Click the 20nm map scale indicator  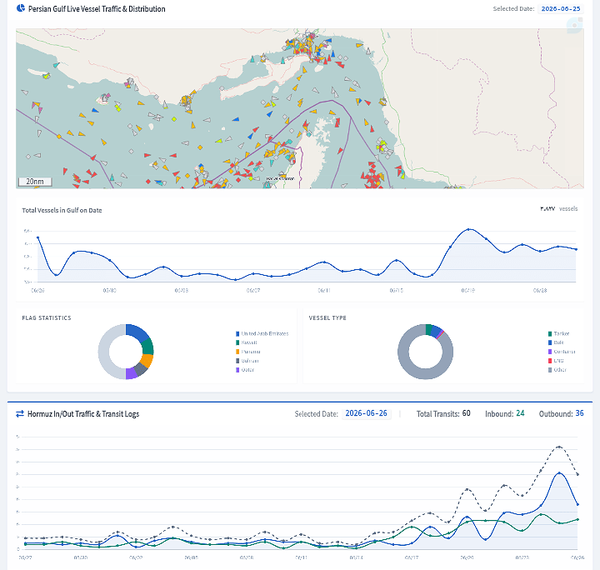pos(35,181)
